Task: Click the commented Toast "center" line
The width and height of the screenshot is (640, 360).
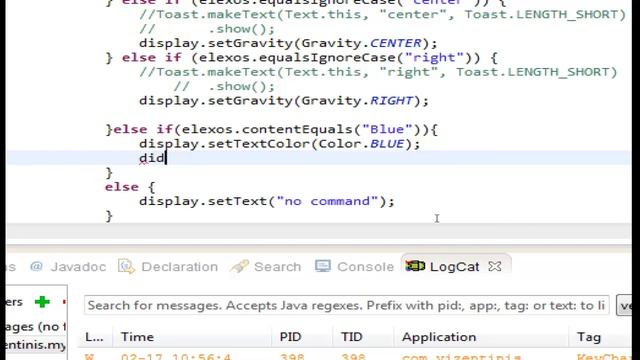Action: point(382,15)
